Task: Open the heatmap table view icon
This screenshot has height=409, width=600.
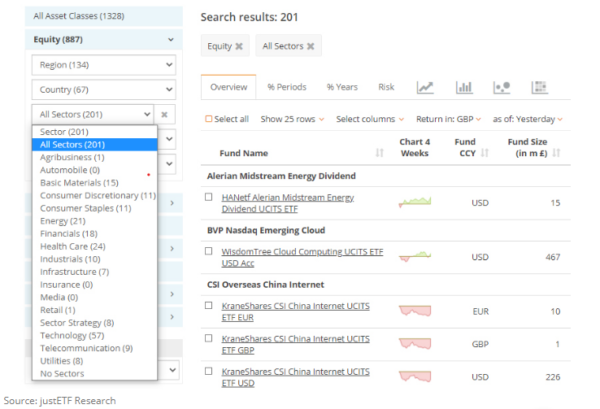Action: [x=540, y=87]
